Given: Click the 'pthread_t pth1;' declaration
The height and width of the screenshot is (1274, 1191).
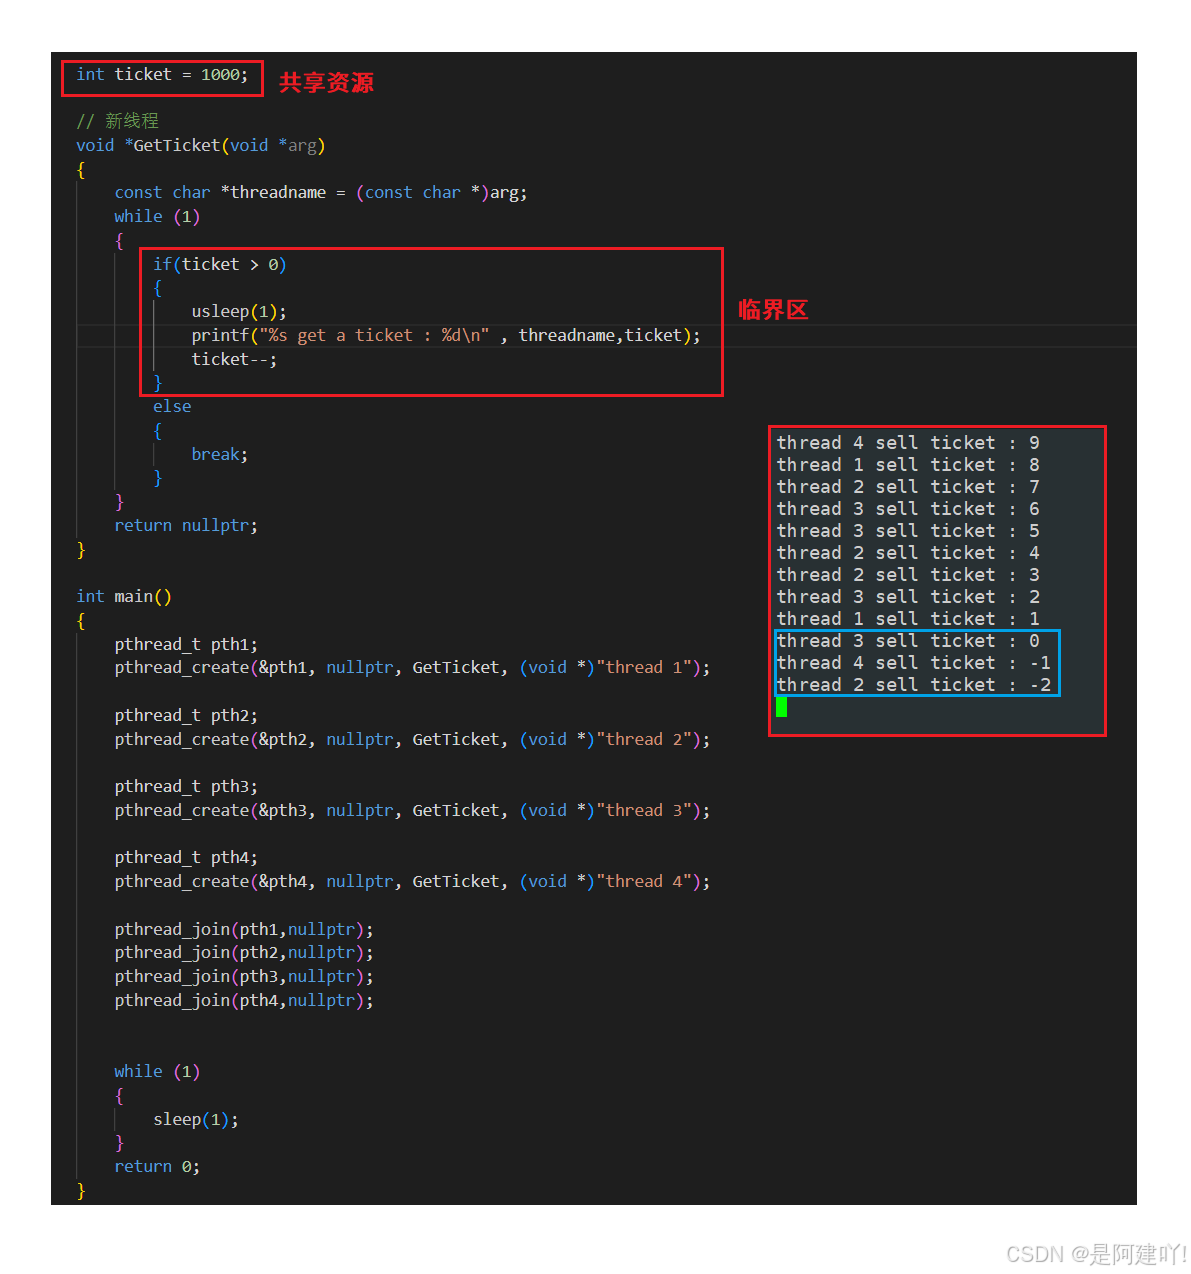Looking at the screenshot, I should coord(186,644).
